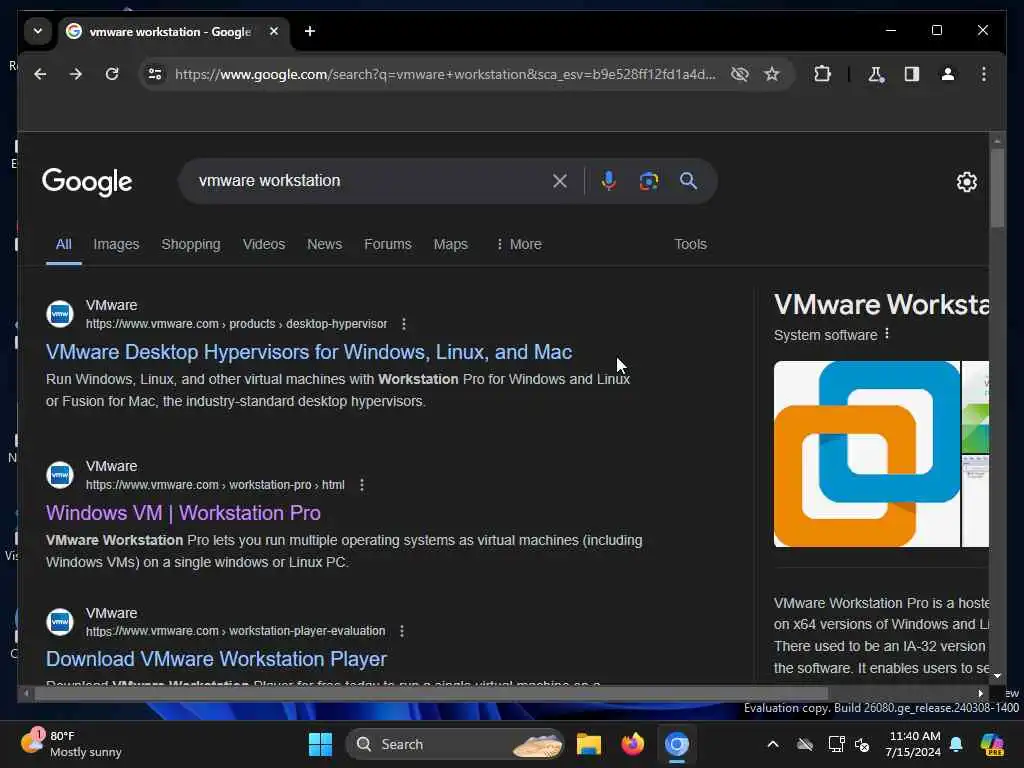Open VMware Desktop Hypervisors result link
Screen dimensions: 1024x768
[309, 352]
